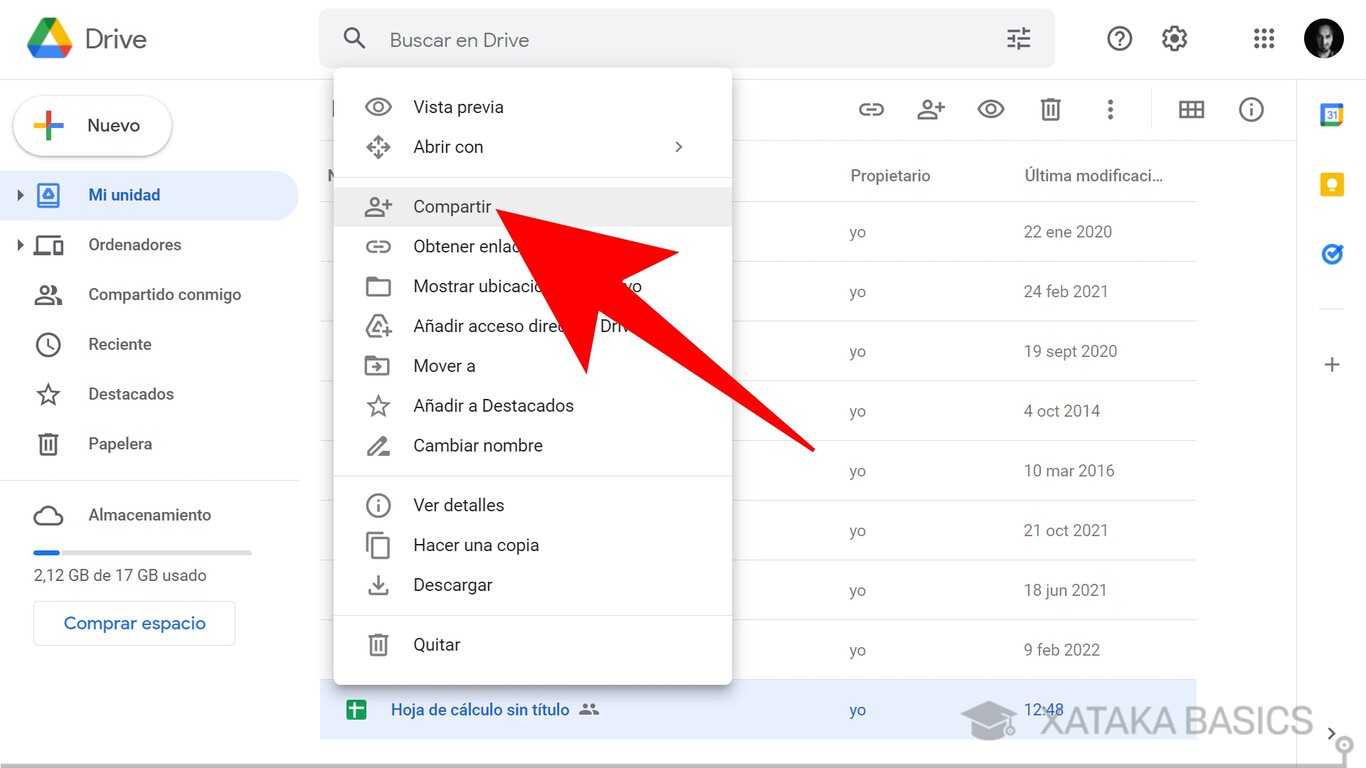This screenshot has height=768, width=1366.
Task: Open the Settings gear icon
Action: 1174,39
